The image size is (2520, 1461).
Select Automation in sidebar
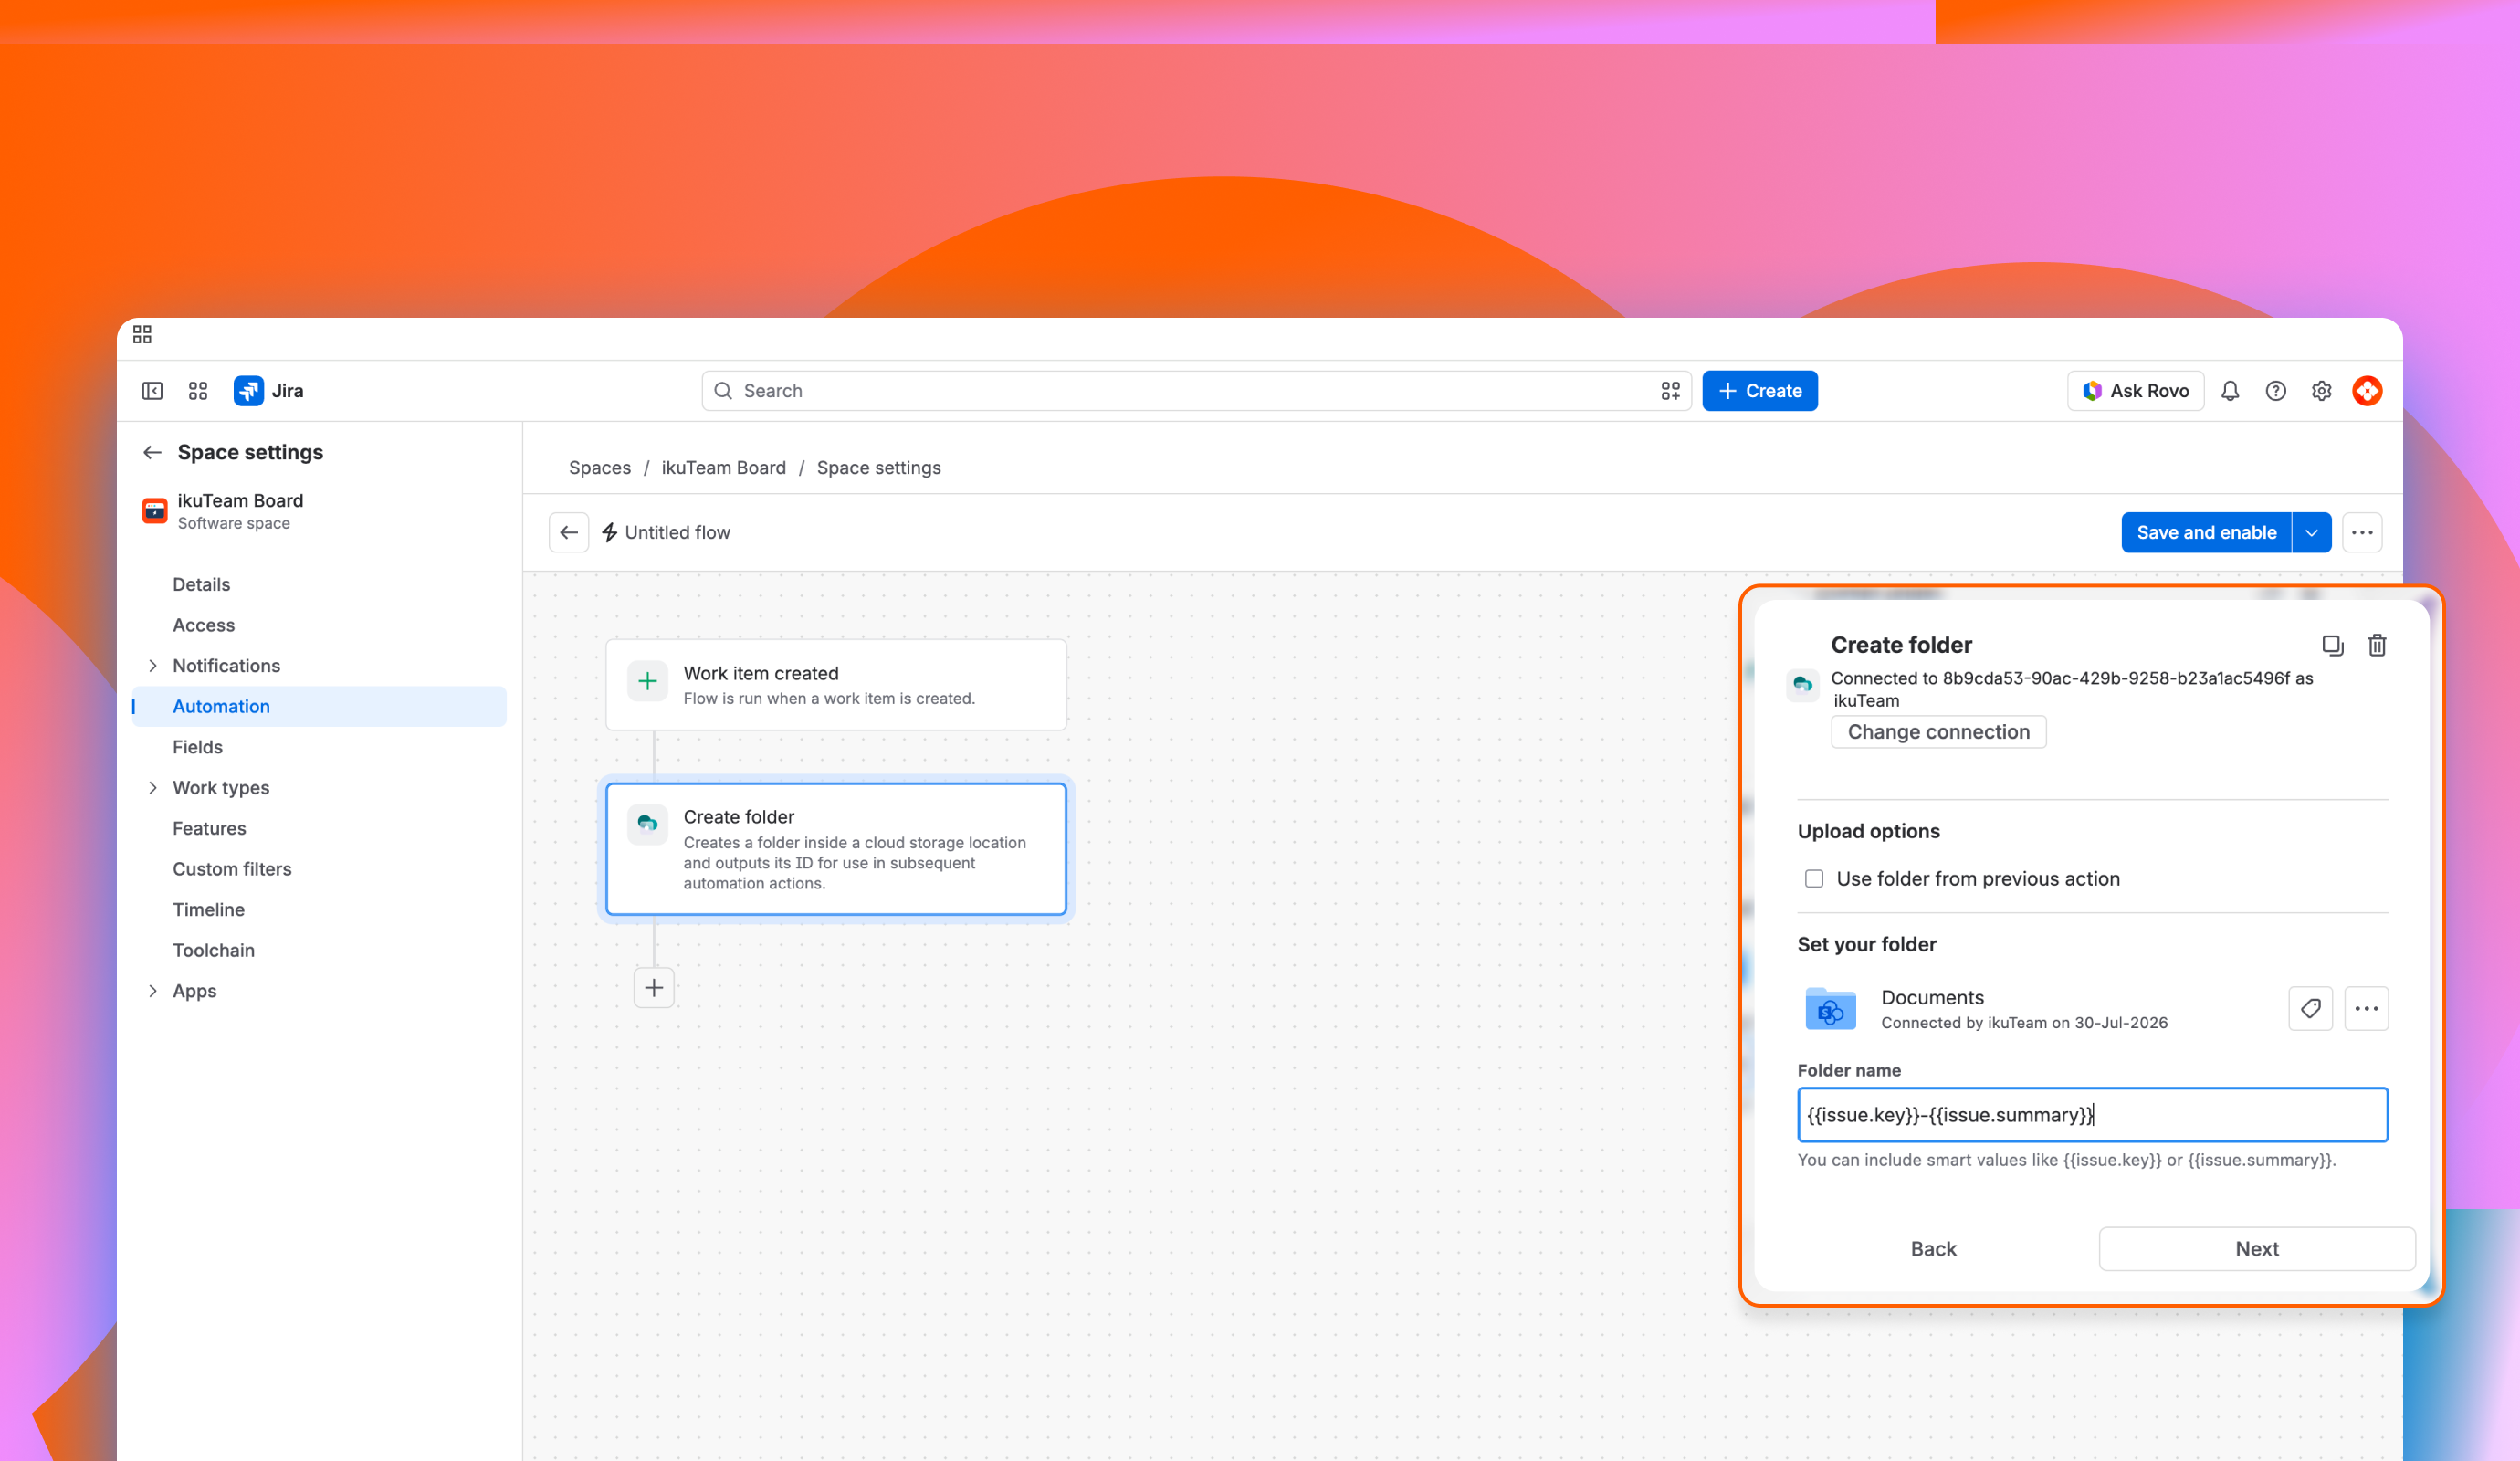point(320,707)
